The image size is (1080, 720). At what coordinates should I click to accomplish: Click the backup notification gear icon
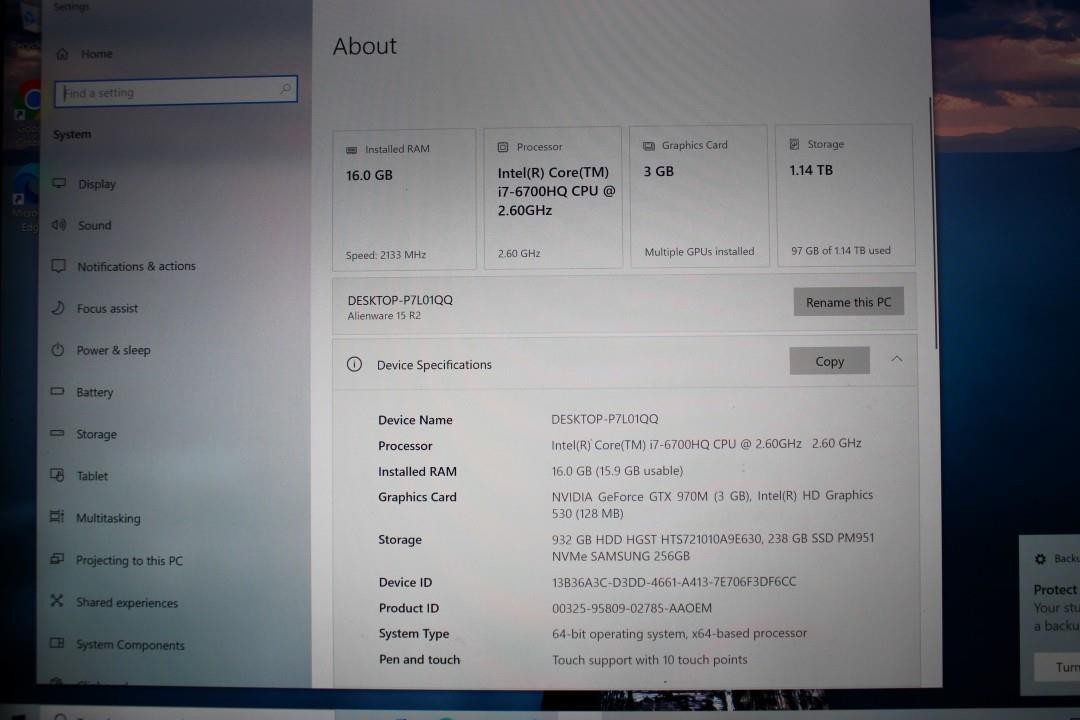1040,559
